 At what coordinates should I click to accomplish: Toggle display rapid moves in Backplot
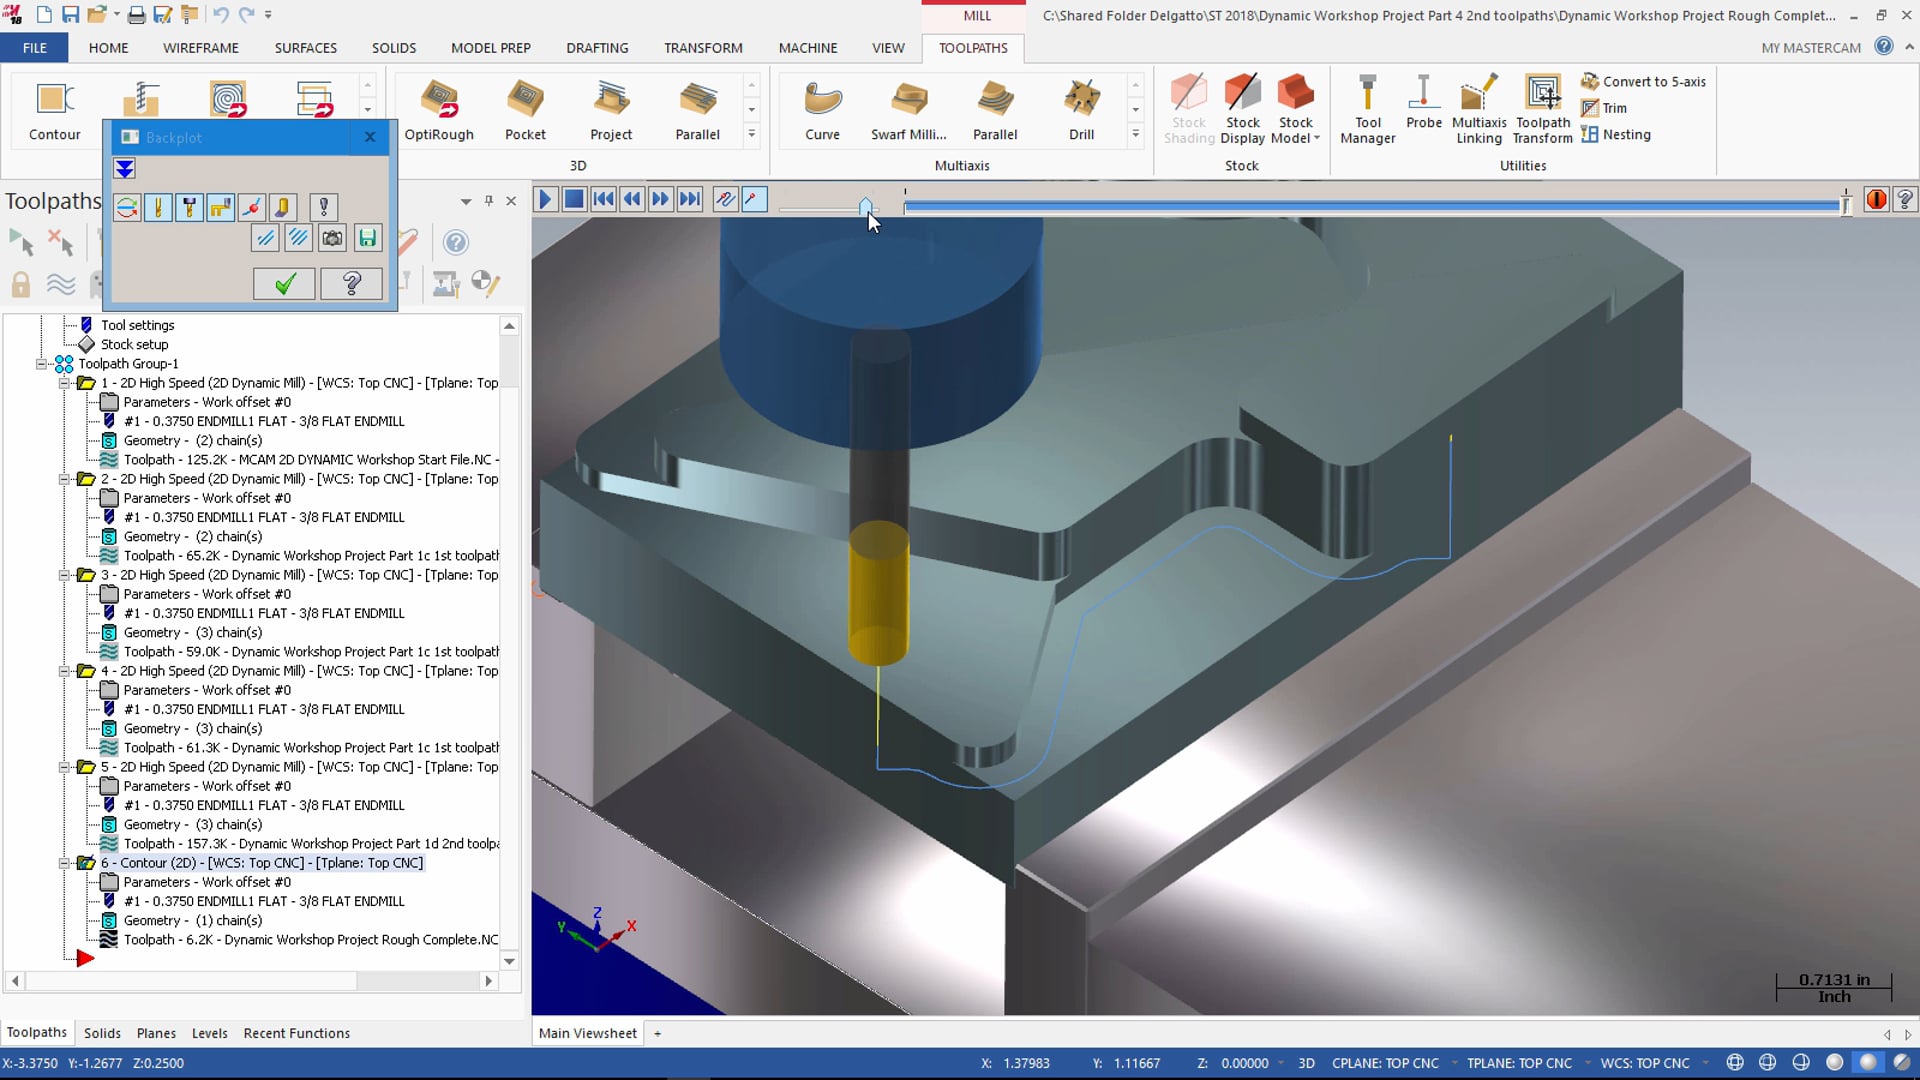(220, 207)
